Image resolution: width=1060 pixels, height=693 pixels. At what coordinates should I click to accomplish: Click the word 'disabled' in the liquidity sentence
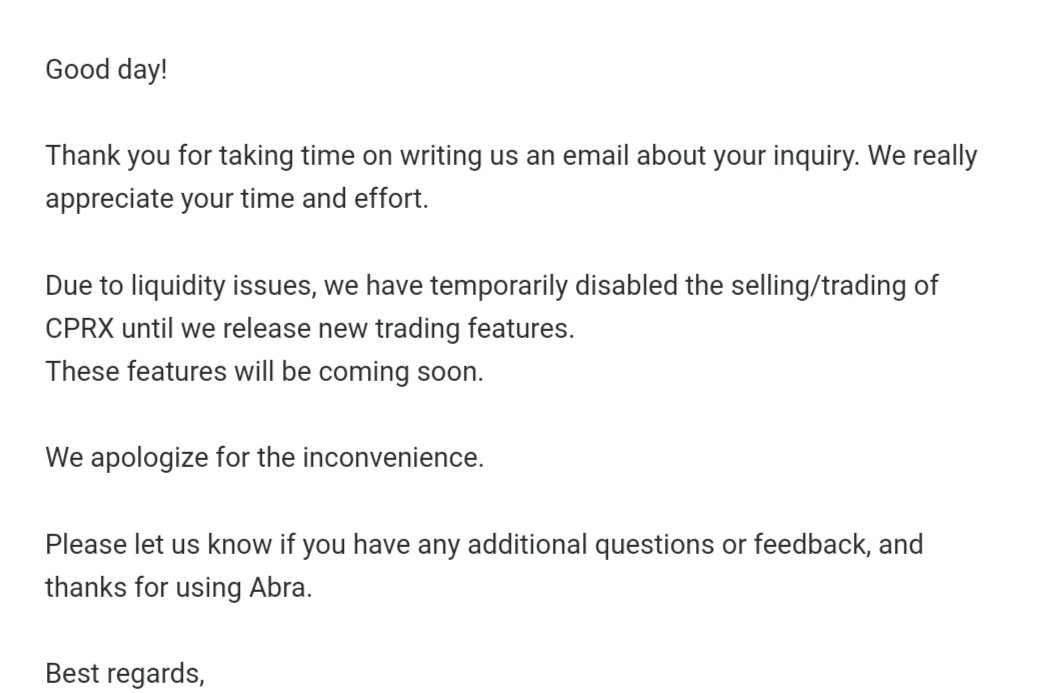click(627, 285)
